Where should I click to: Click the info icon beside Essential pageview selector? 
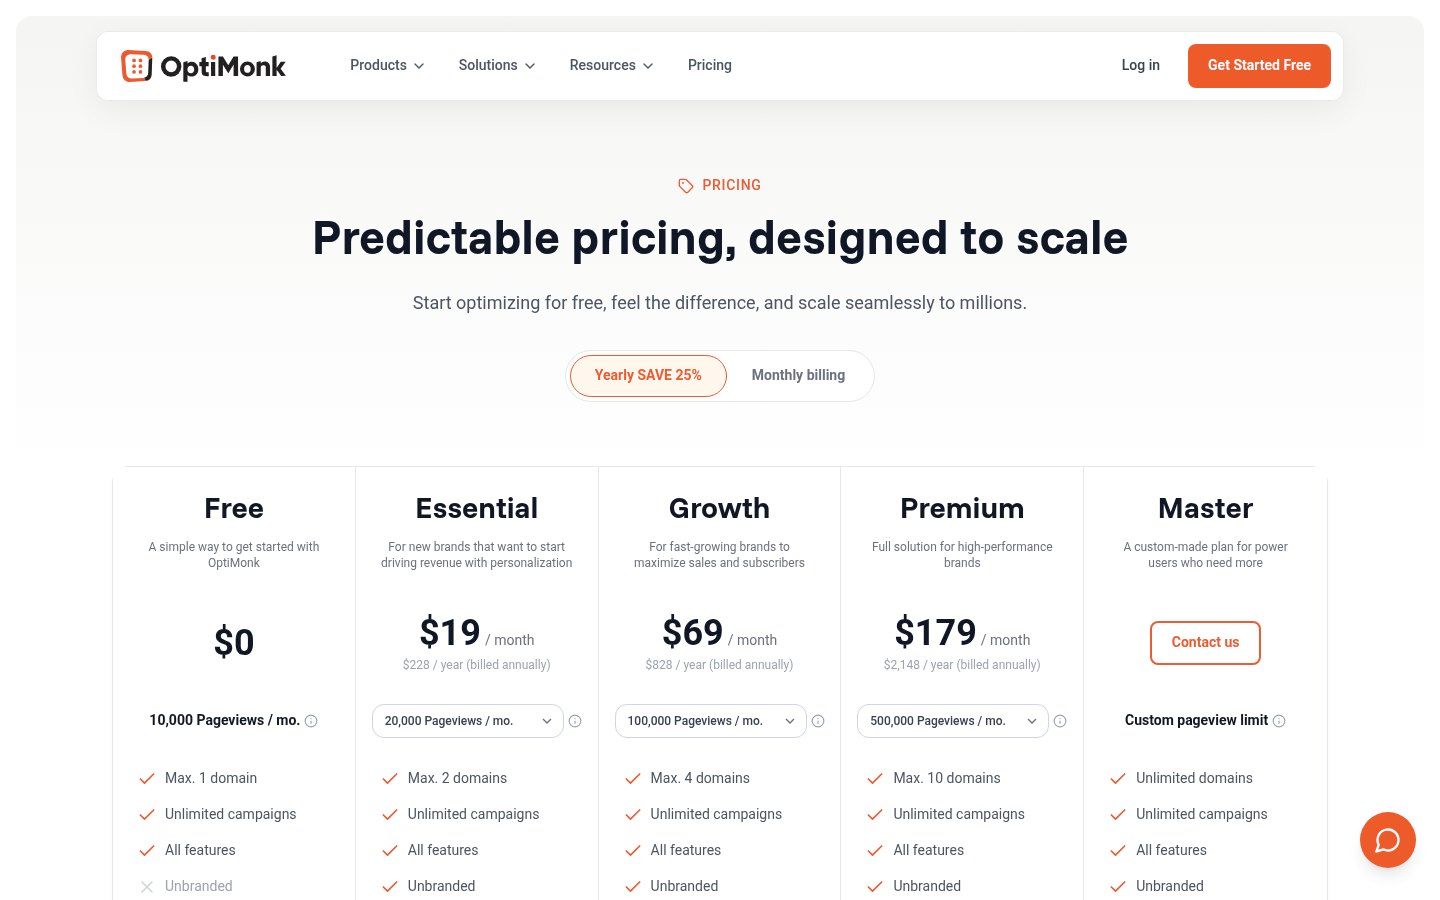coord(575,721)
